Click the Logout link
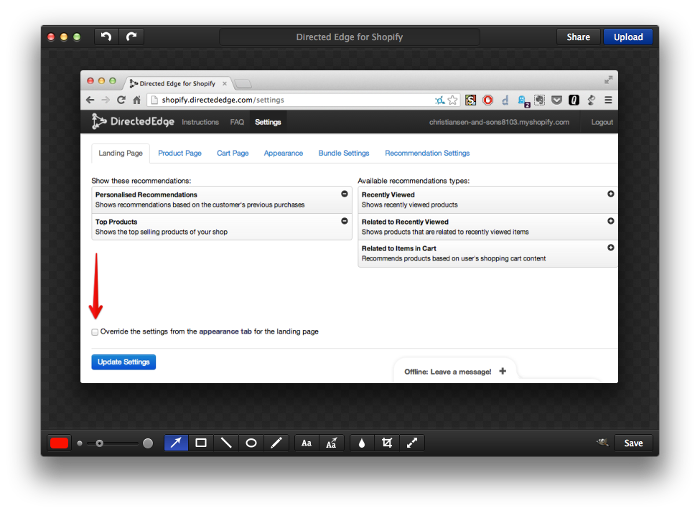 pos(602,122)
